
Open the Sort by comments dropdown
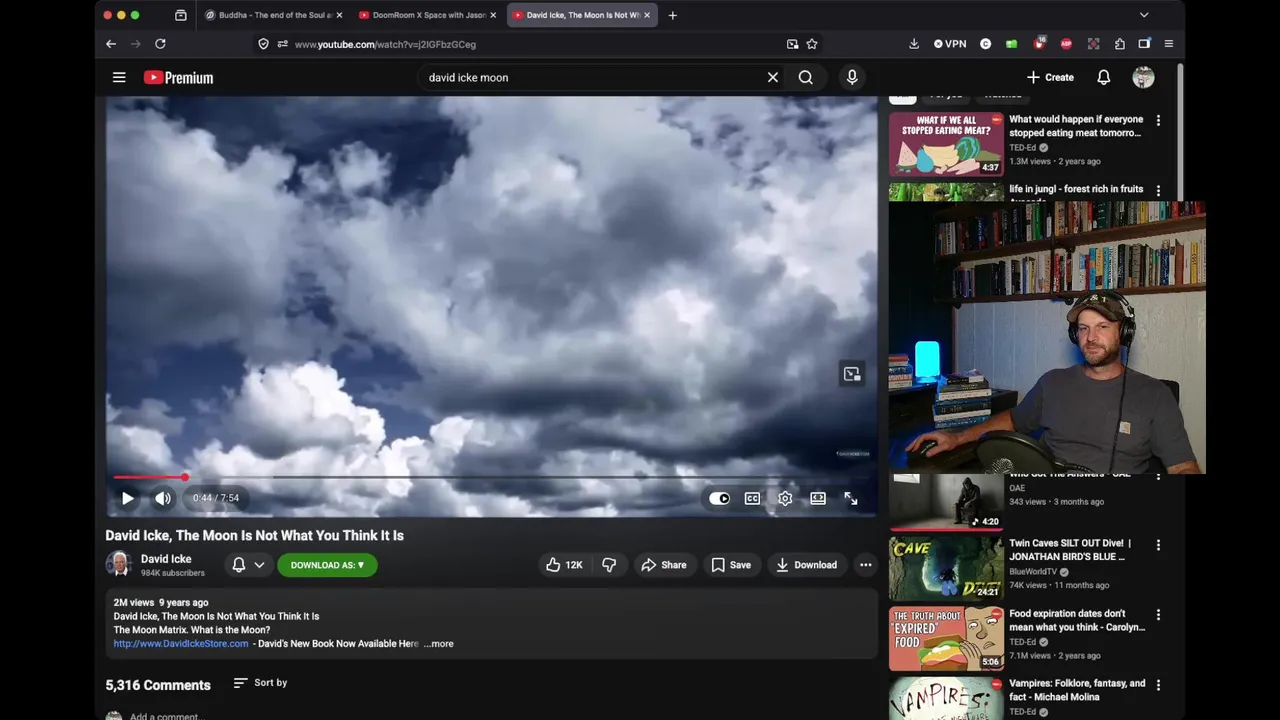click(x=260, y=683)
